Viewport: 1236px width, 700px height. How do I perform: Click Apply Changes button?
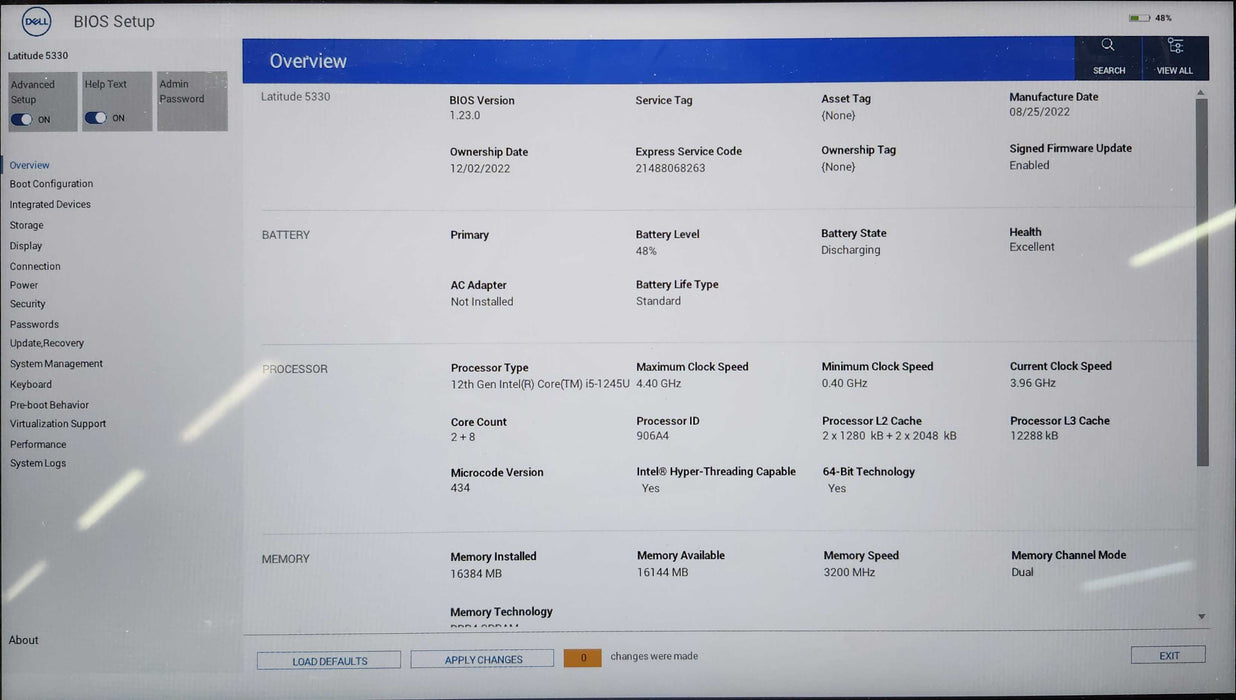pos(482,659)
